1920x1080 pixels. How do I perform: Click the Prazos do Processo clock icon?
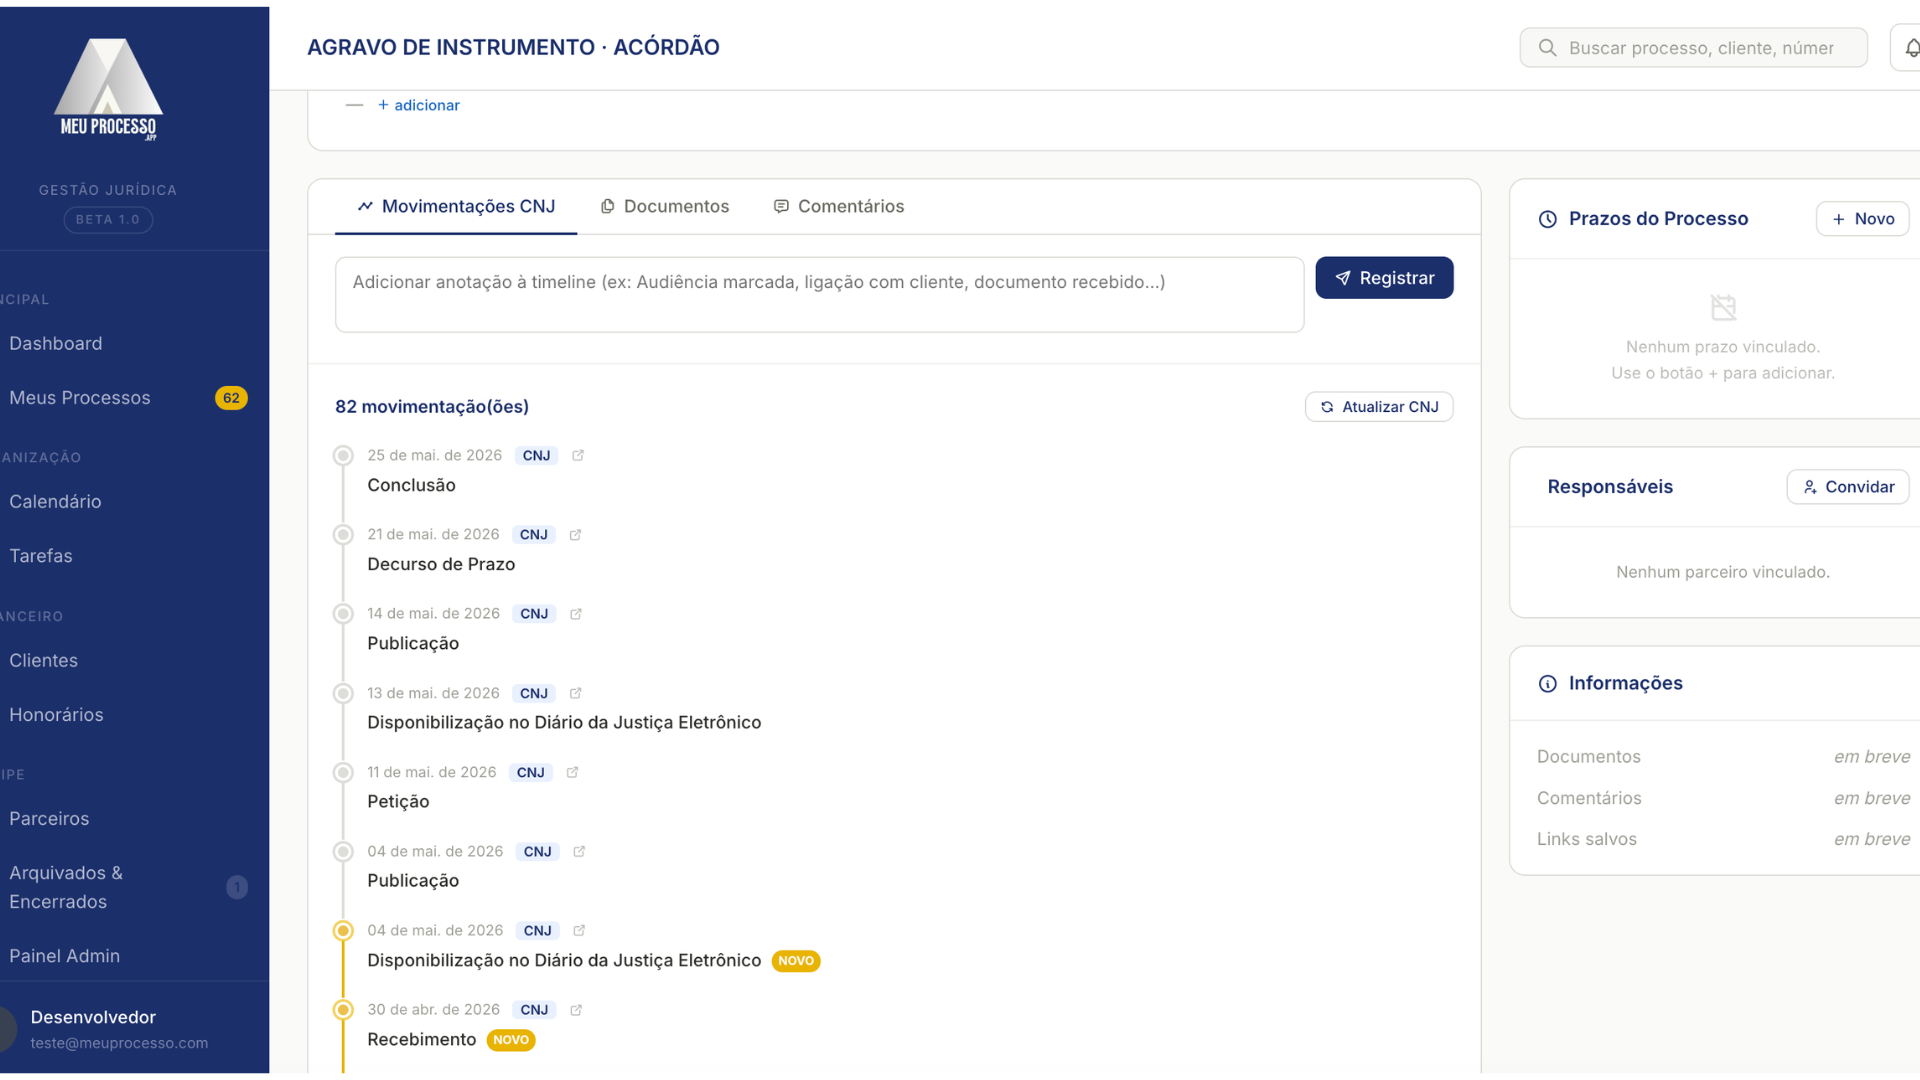(1547, 219)
